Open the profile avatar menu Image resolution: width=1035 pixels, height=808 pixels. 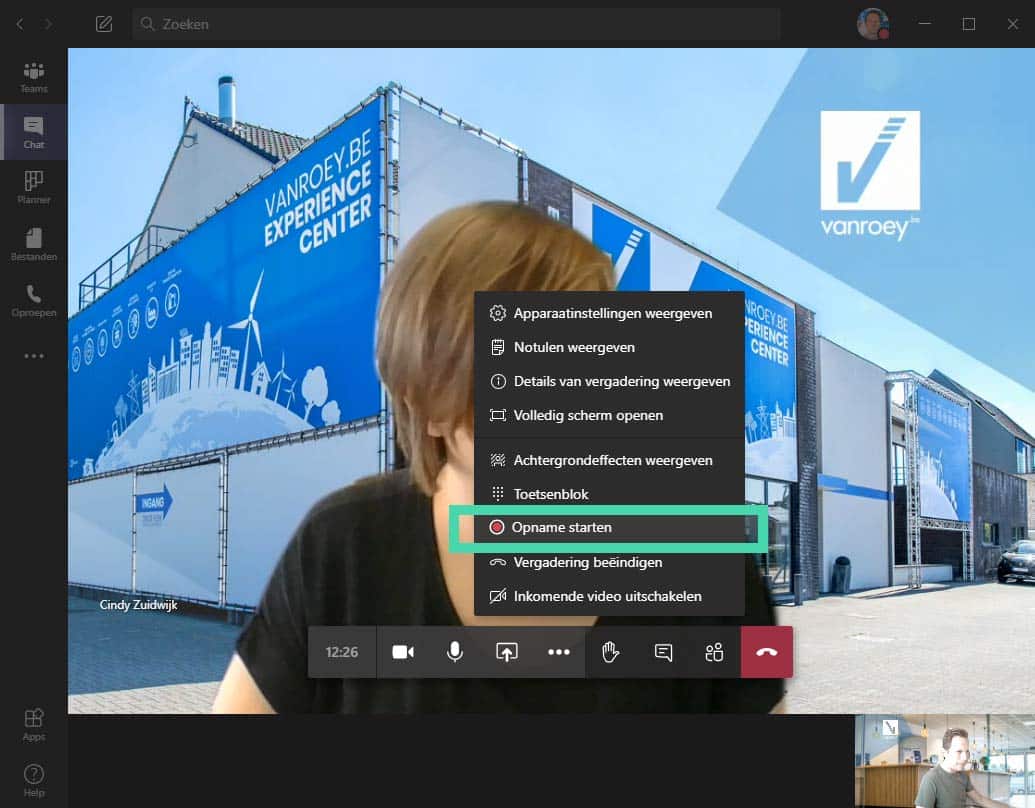[873, 24]
